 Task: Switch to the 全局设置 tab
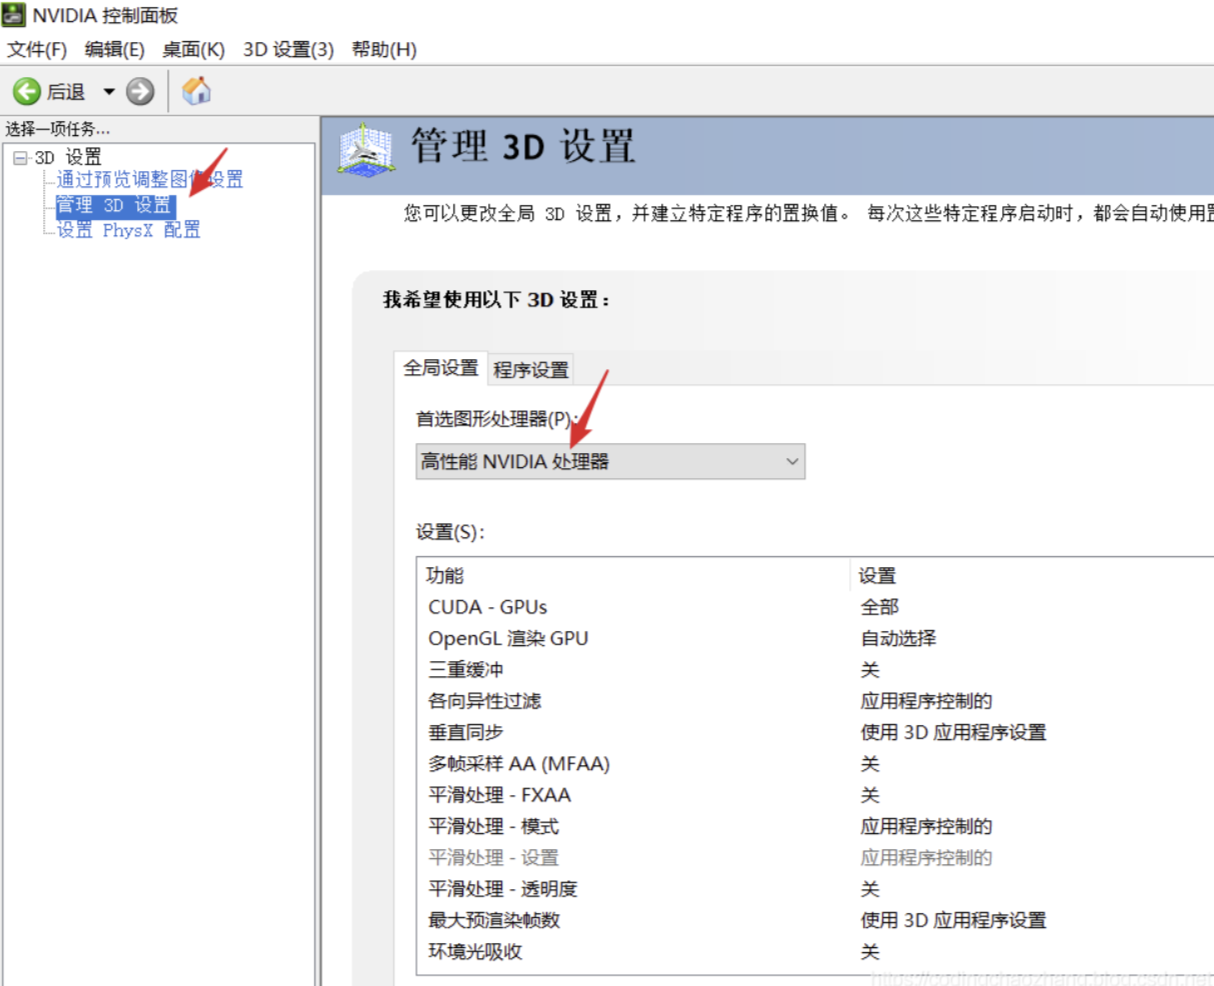[441, 368]
